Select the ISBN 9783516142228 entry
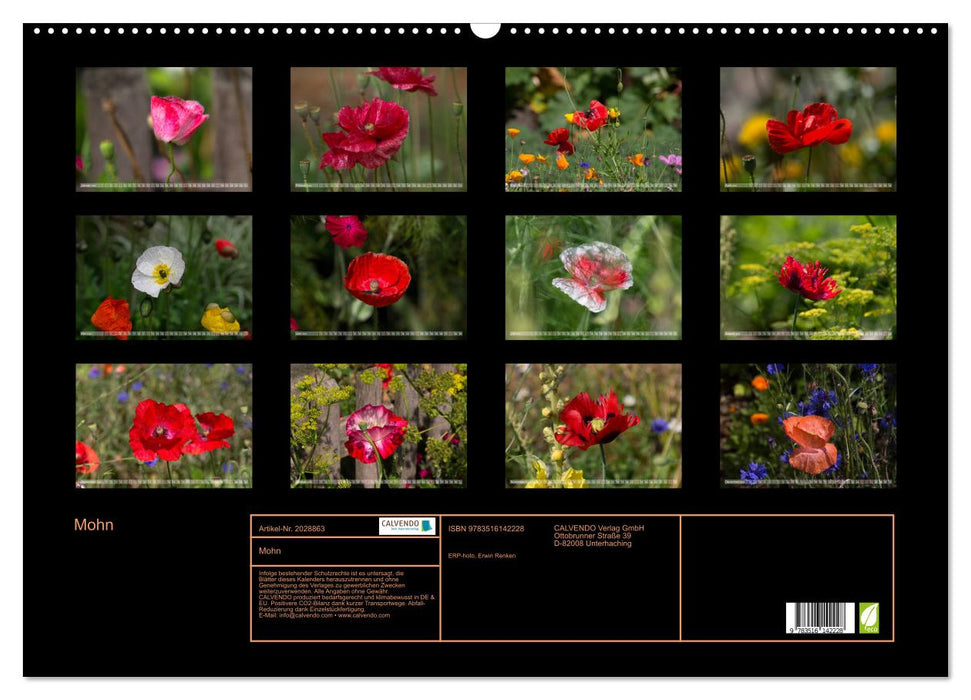971x700 pixels. click(486, 529)
